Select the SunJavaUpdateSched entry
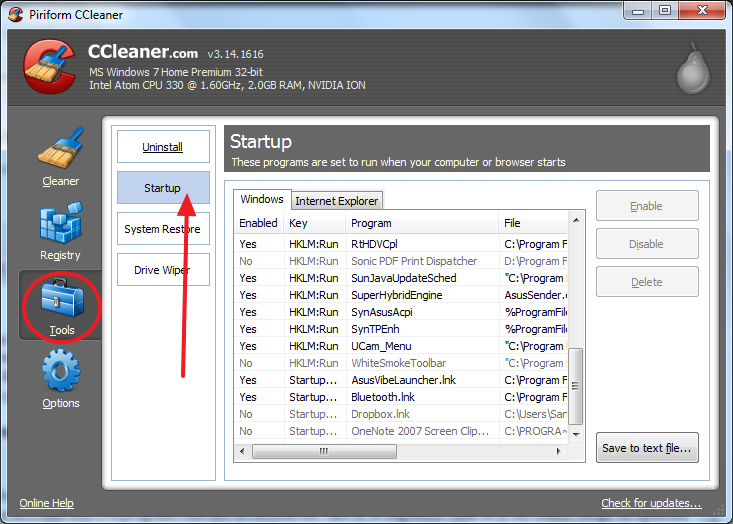Screen dimensions: 733x524 click(x=401, y=278)
